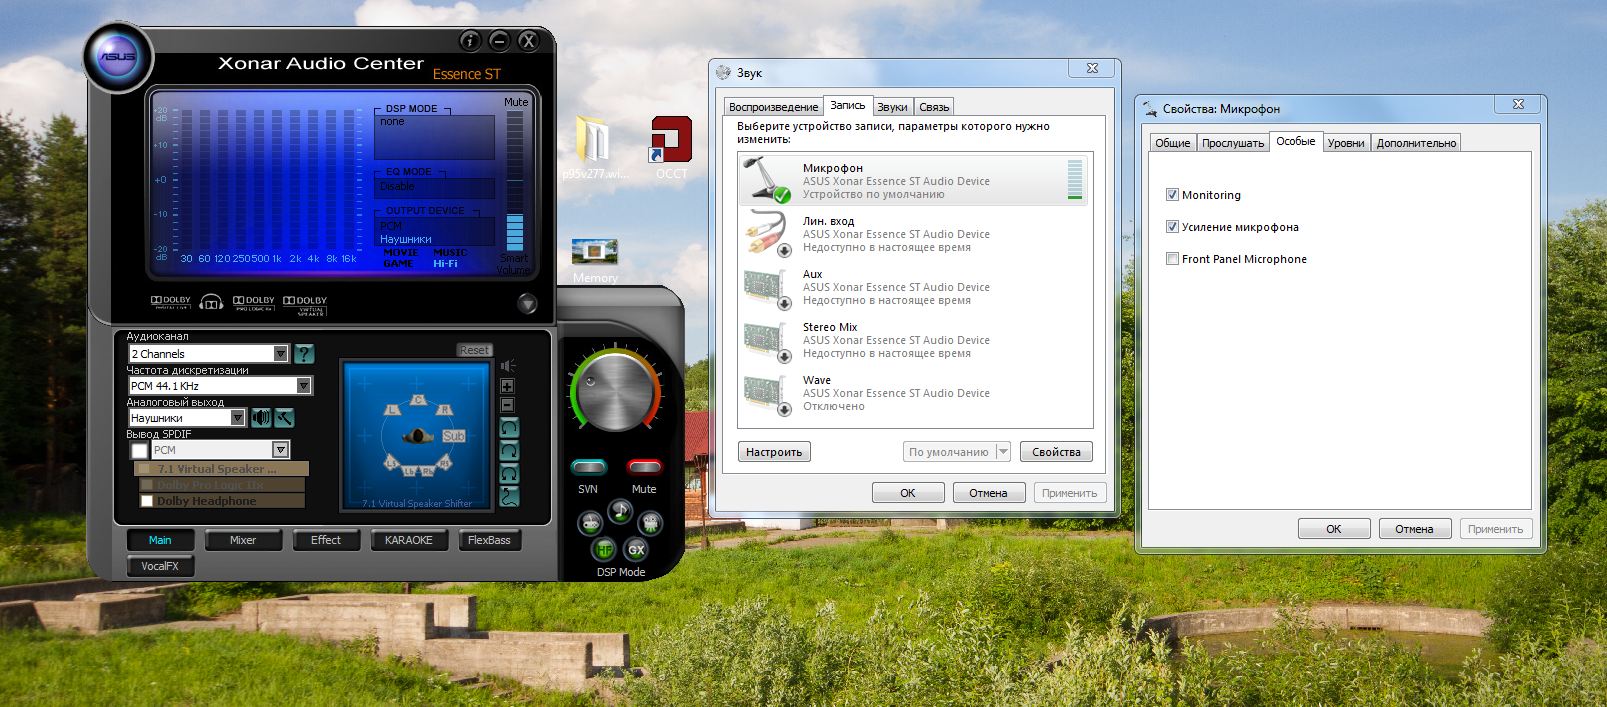Switch to the Effect tab
This screenshot has width=1607, height=707.
tap(326, 540)
